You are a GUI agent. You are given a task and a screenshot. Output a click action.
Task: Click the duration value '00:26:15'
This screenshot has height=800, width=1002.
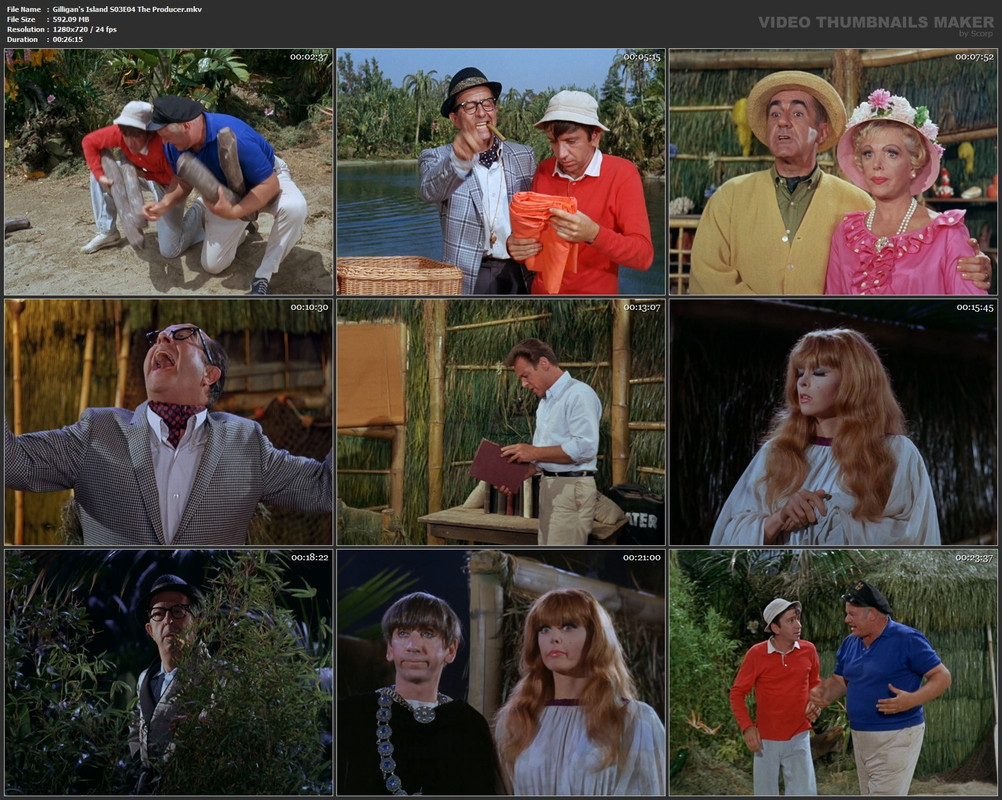pyautogui.click(x=68, y=40)
